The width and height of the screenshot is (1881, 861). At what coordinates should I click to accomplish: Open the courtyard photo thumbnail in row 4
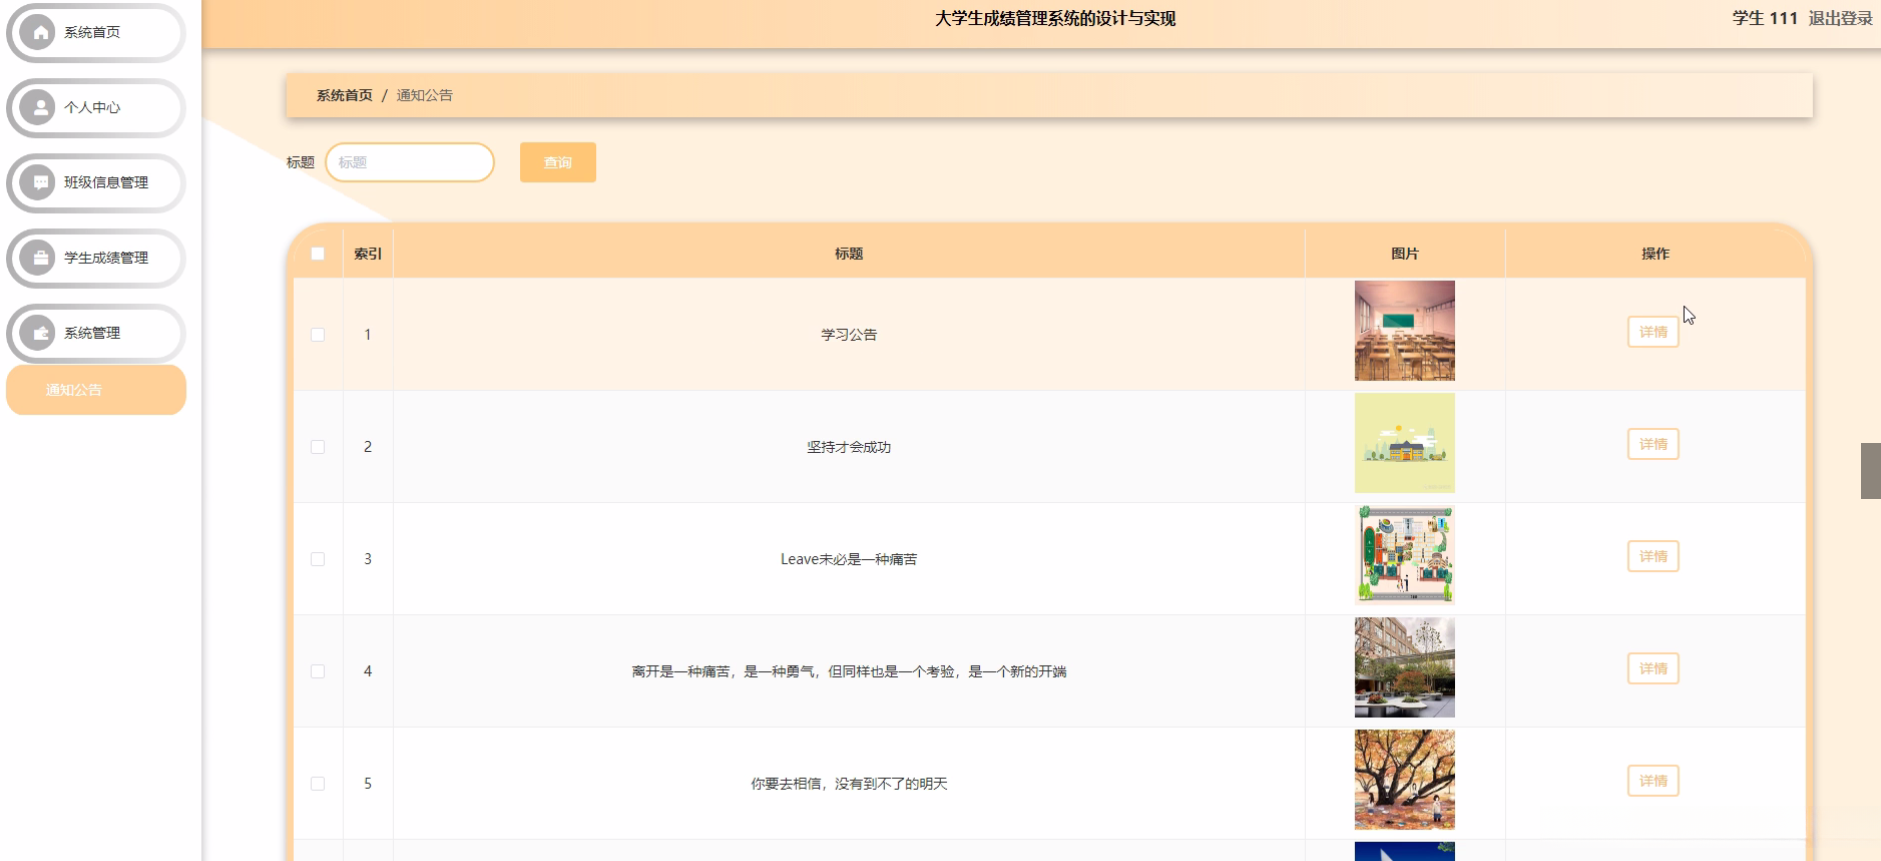click(1405, 667)
